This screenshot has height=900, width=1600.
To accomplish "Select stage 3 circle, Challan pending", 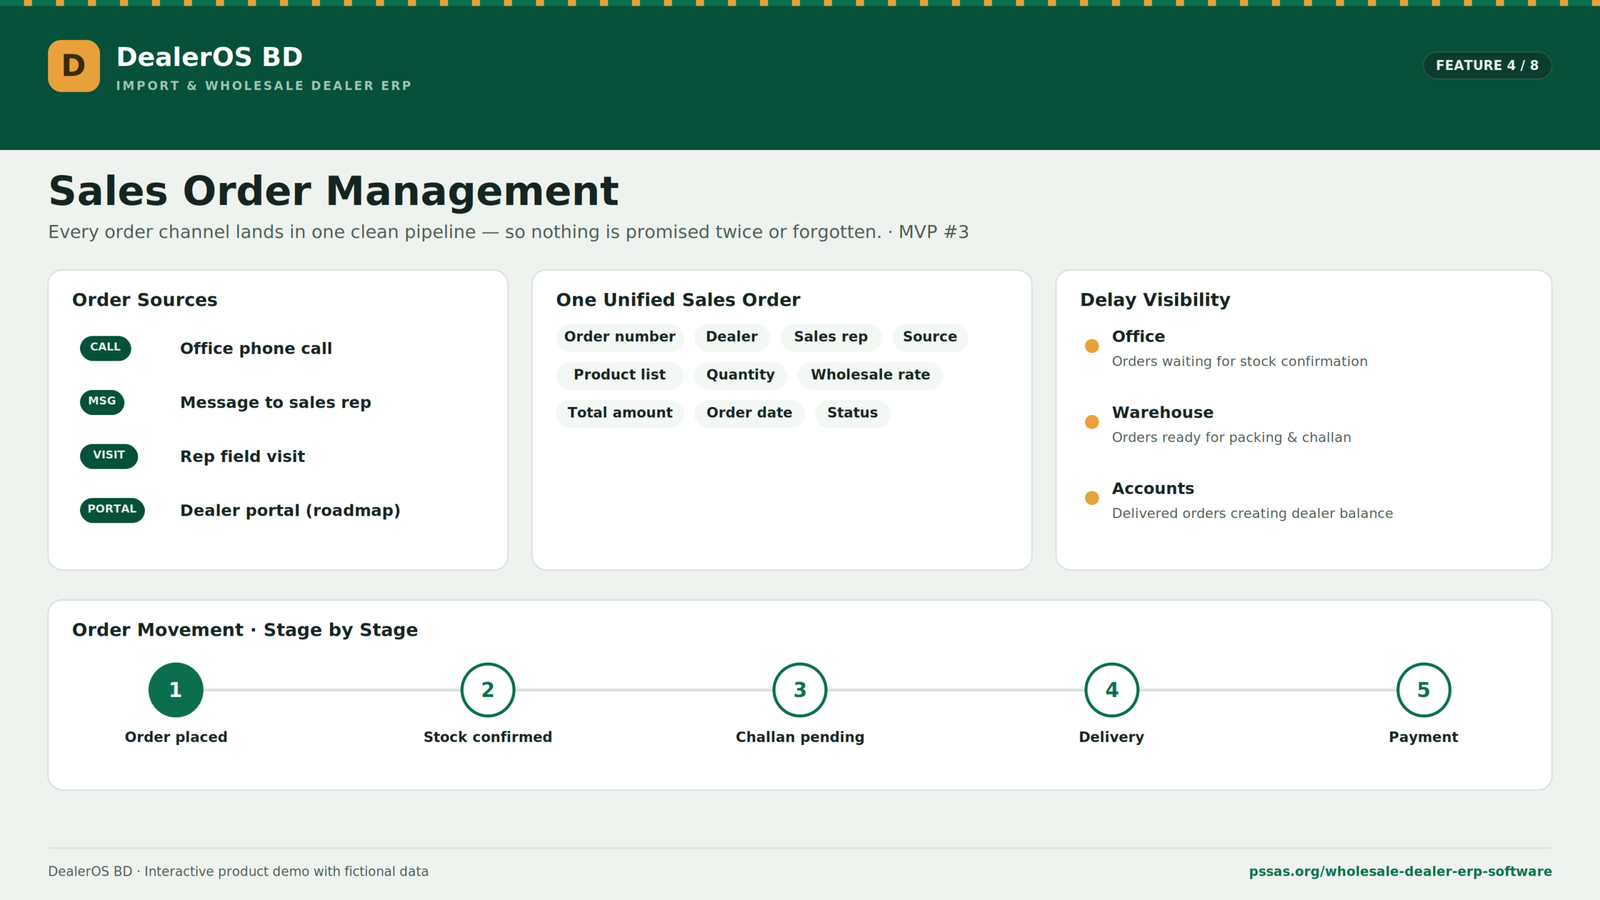I will coord(800,690).
